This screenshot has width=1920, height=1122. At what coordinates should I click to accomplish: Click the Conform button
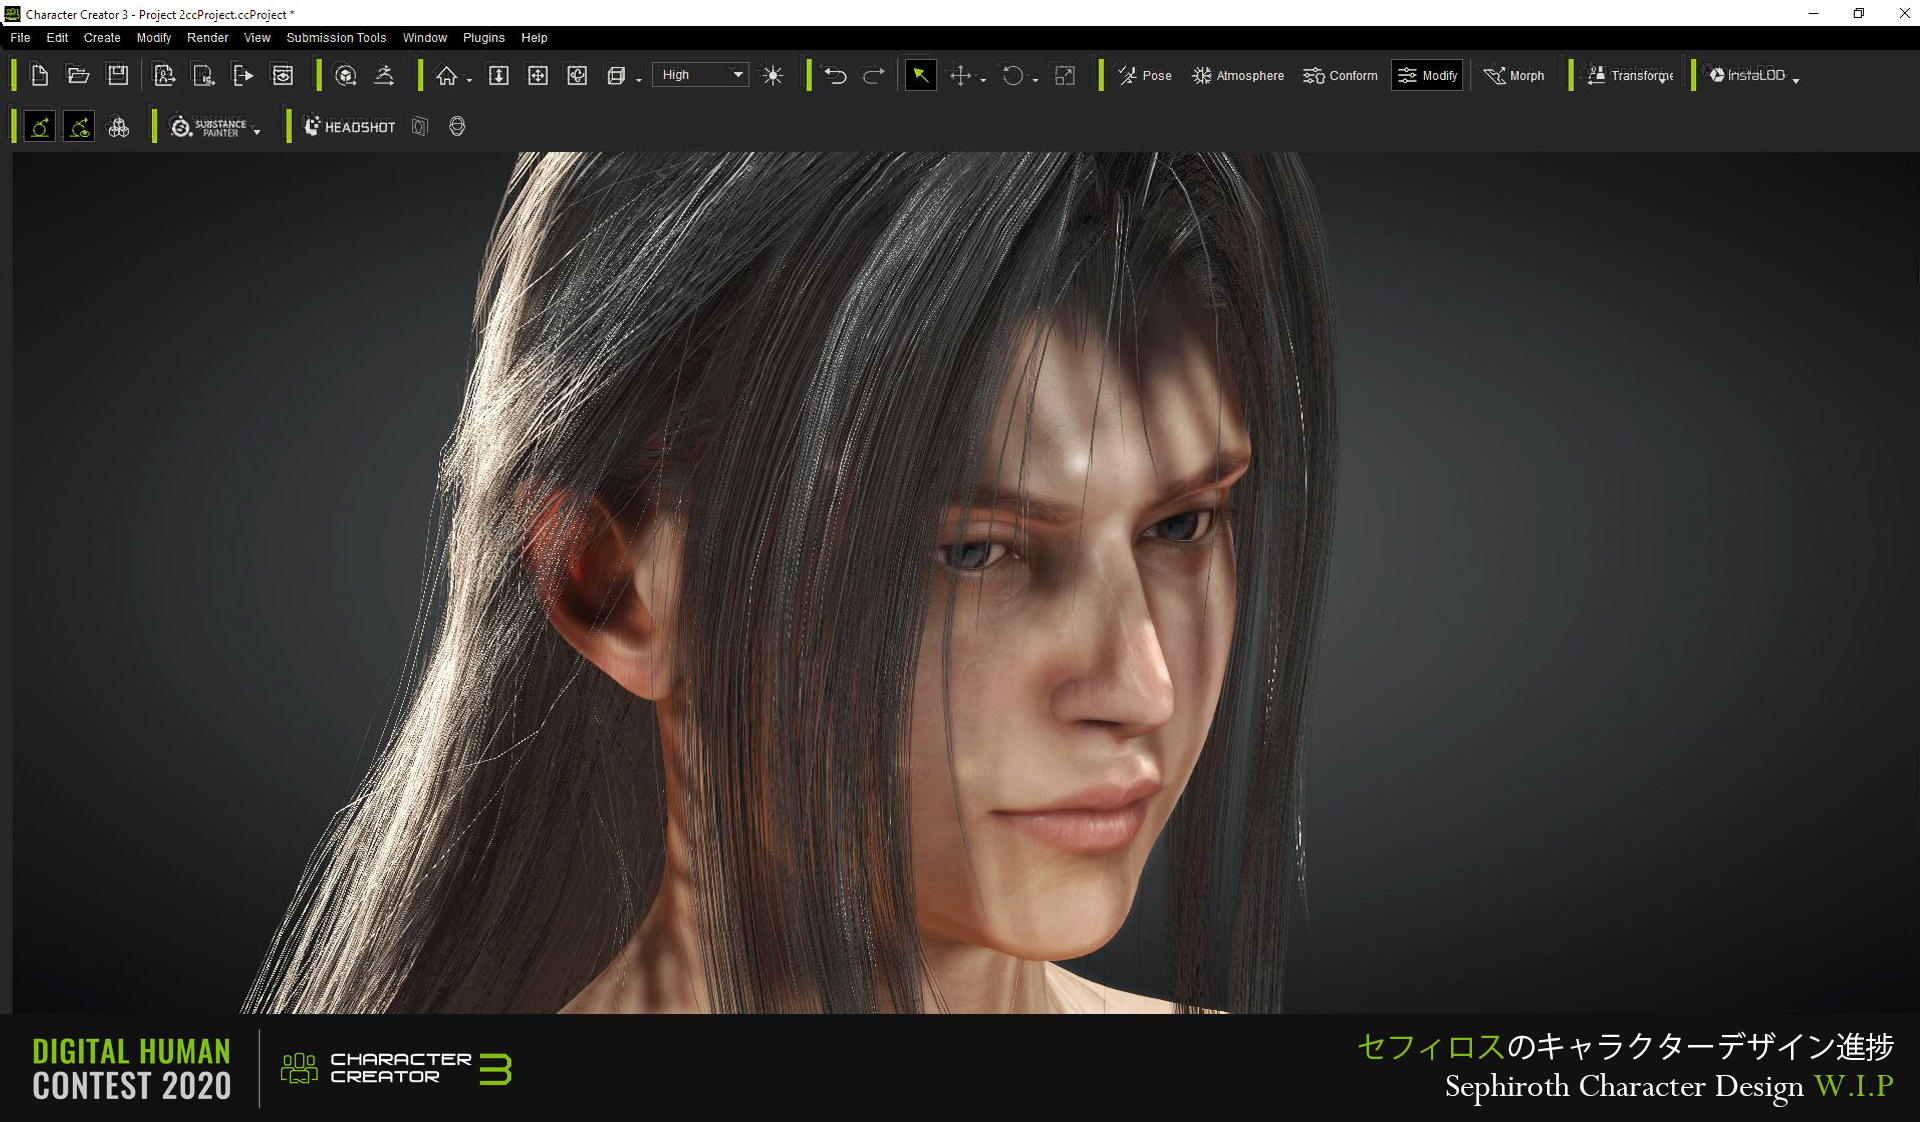click(1340, 75)
